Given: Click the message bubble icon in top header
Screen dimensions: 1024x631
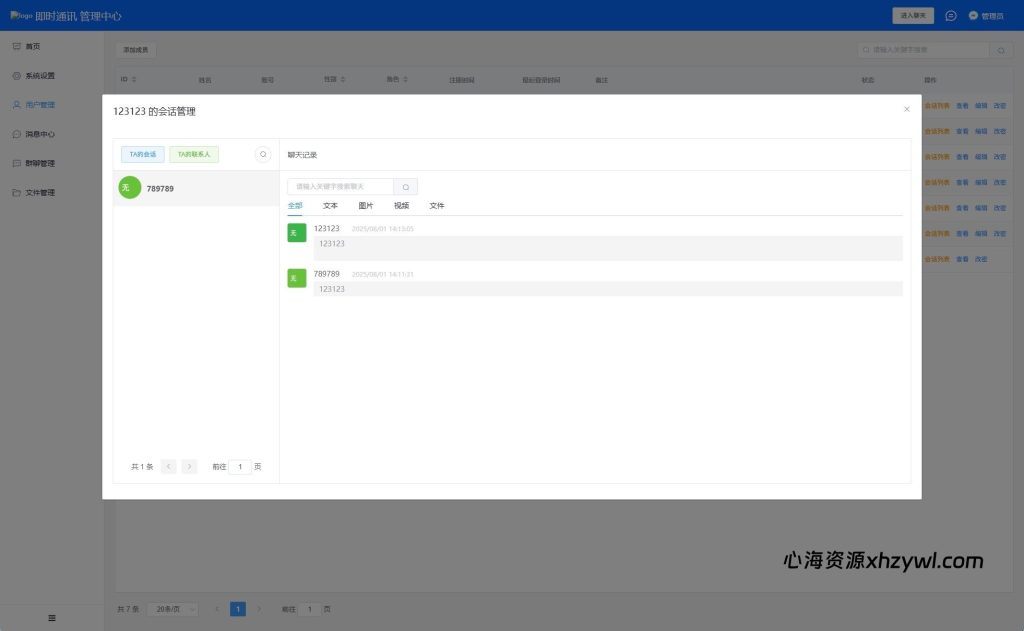Looking at the screenshot, I should click(950, 16).
